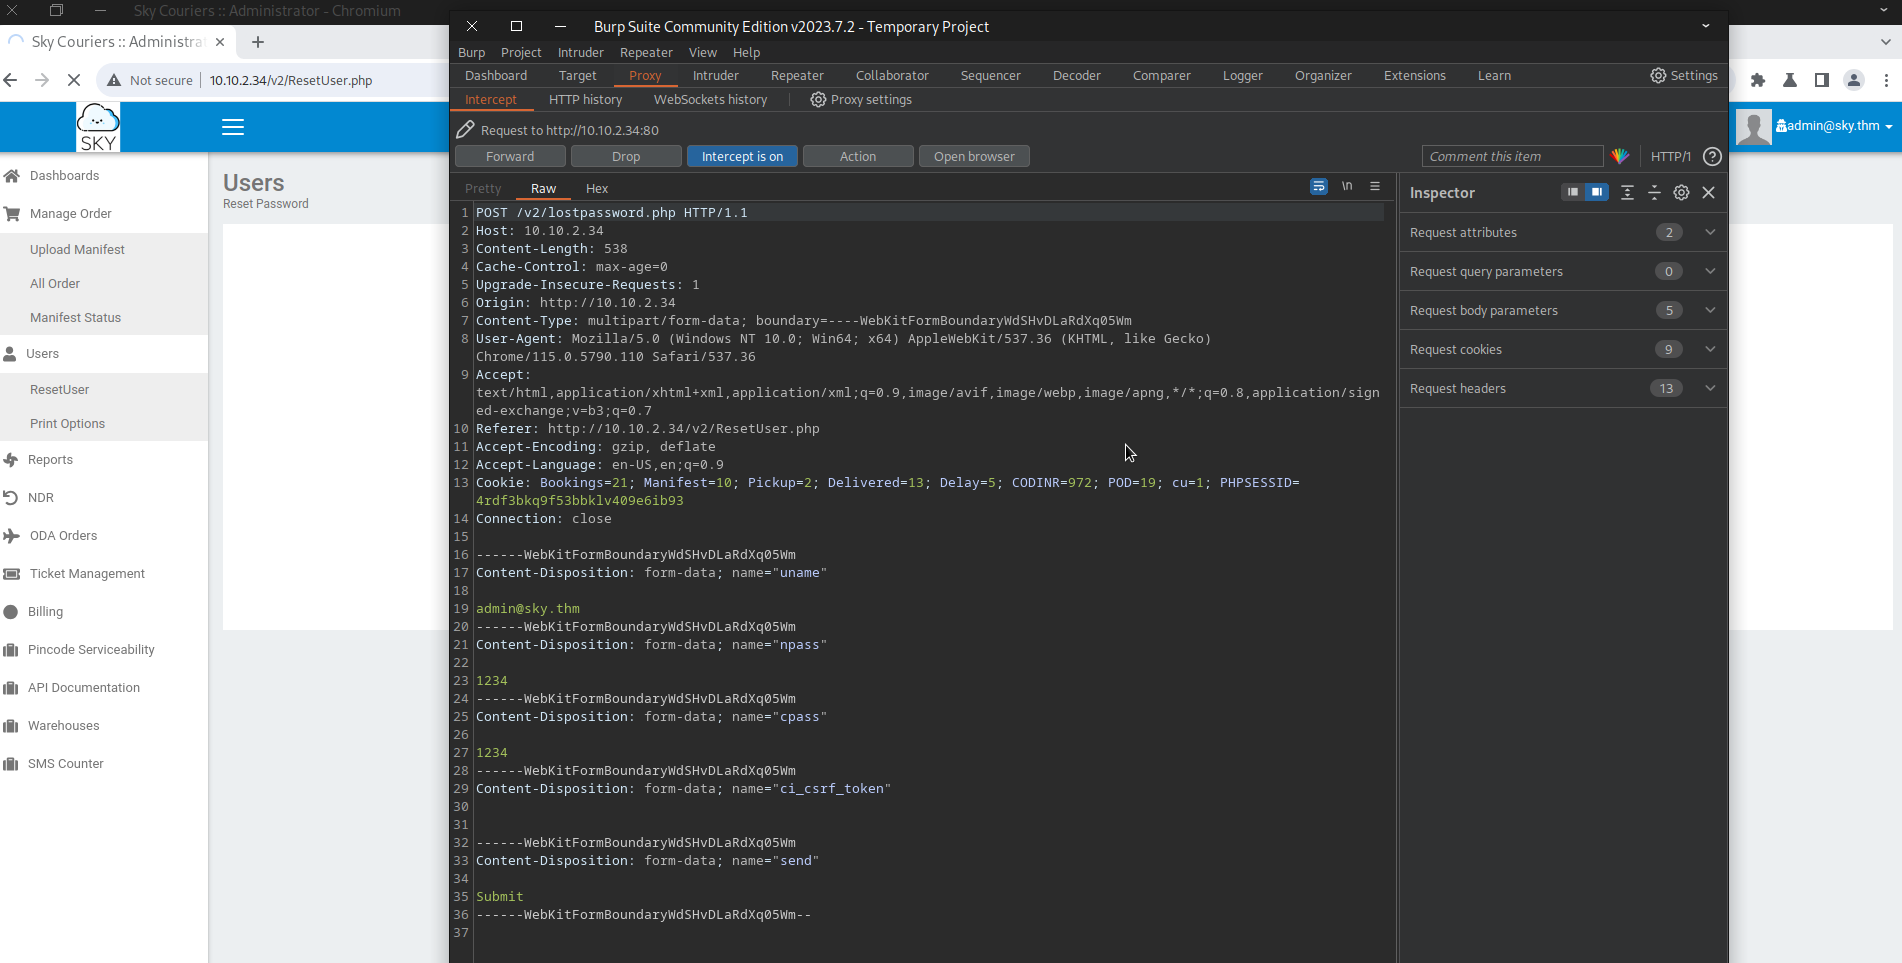The height and width of the screenshot is (963, 1902).
Task: Click Chromium forward arrow
Action: pos(42,80)
